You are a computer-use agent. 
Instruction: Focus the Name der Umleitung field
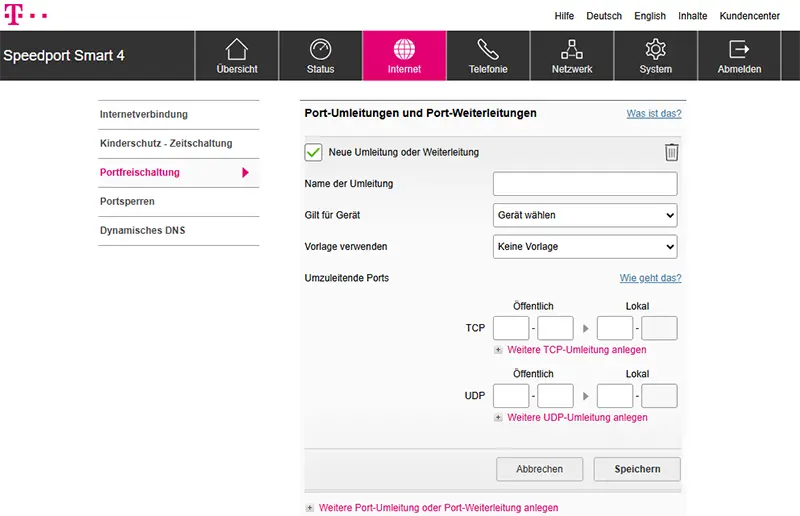click(585, 184)
